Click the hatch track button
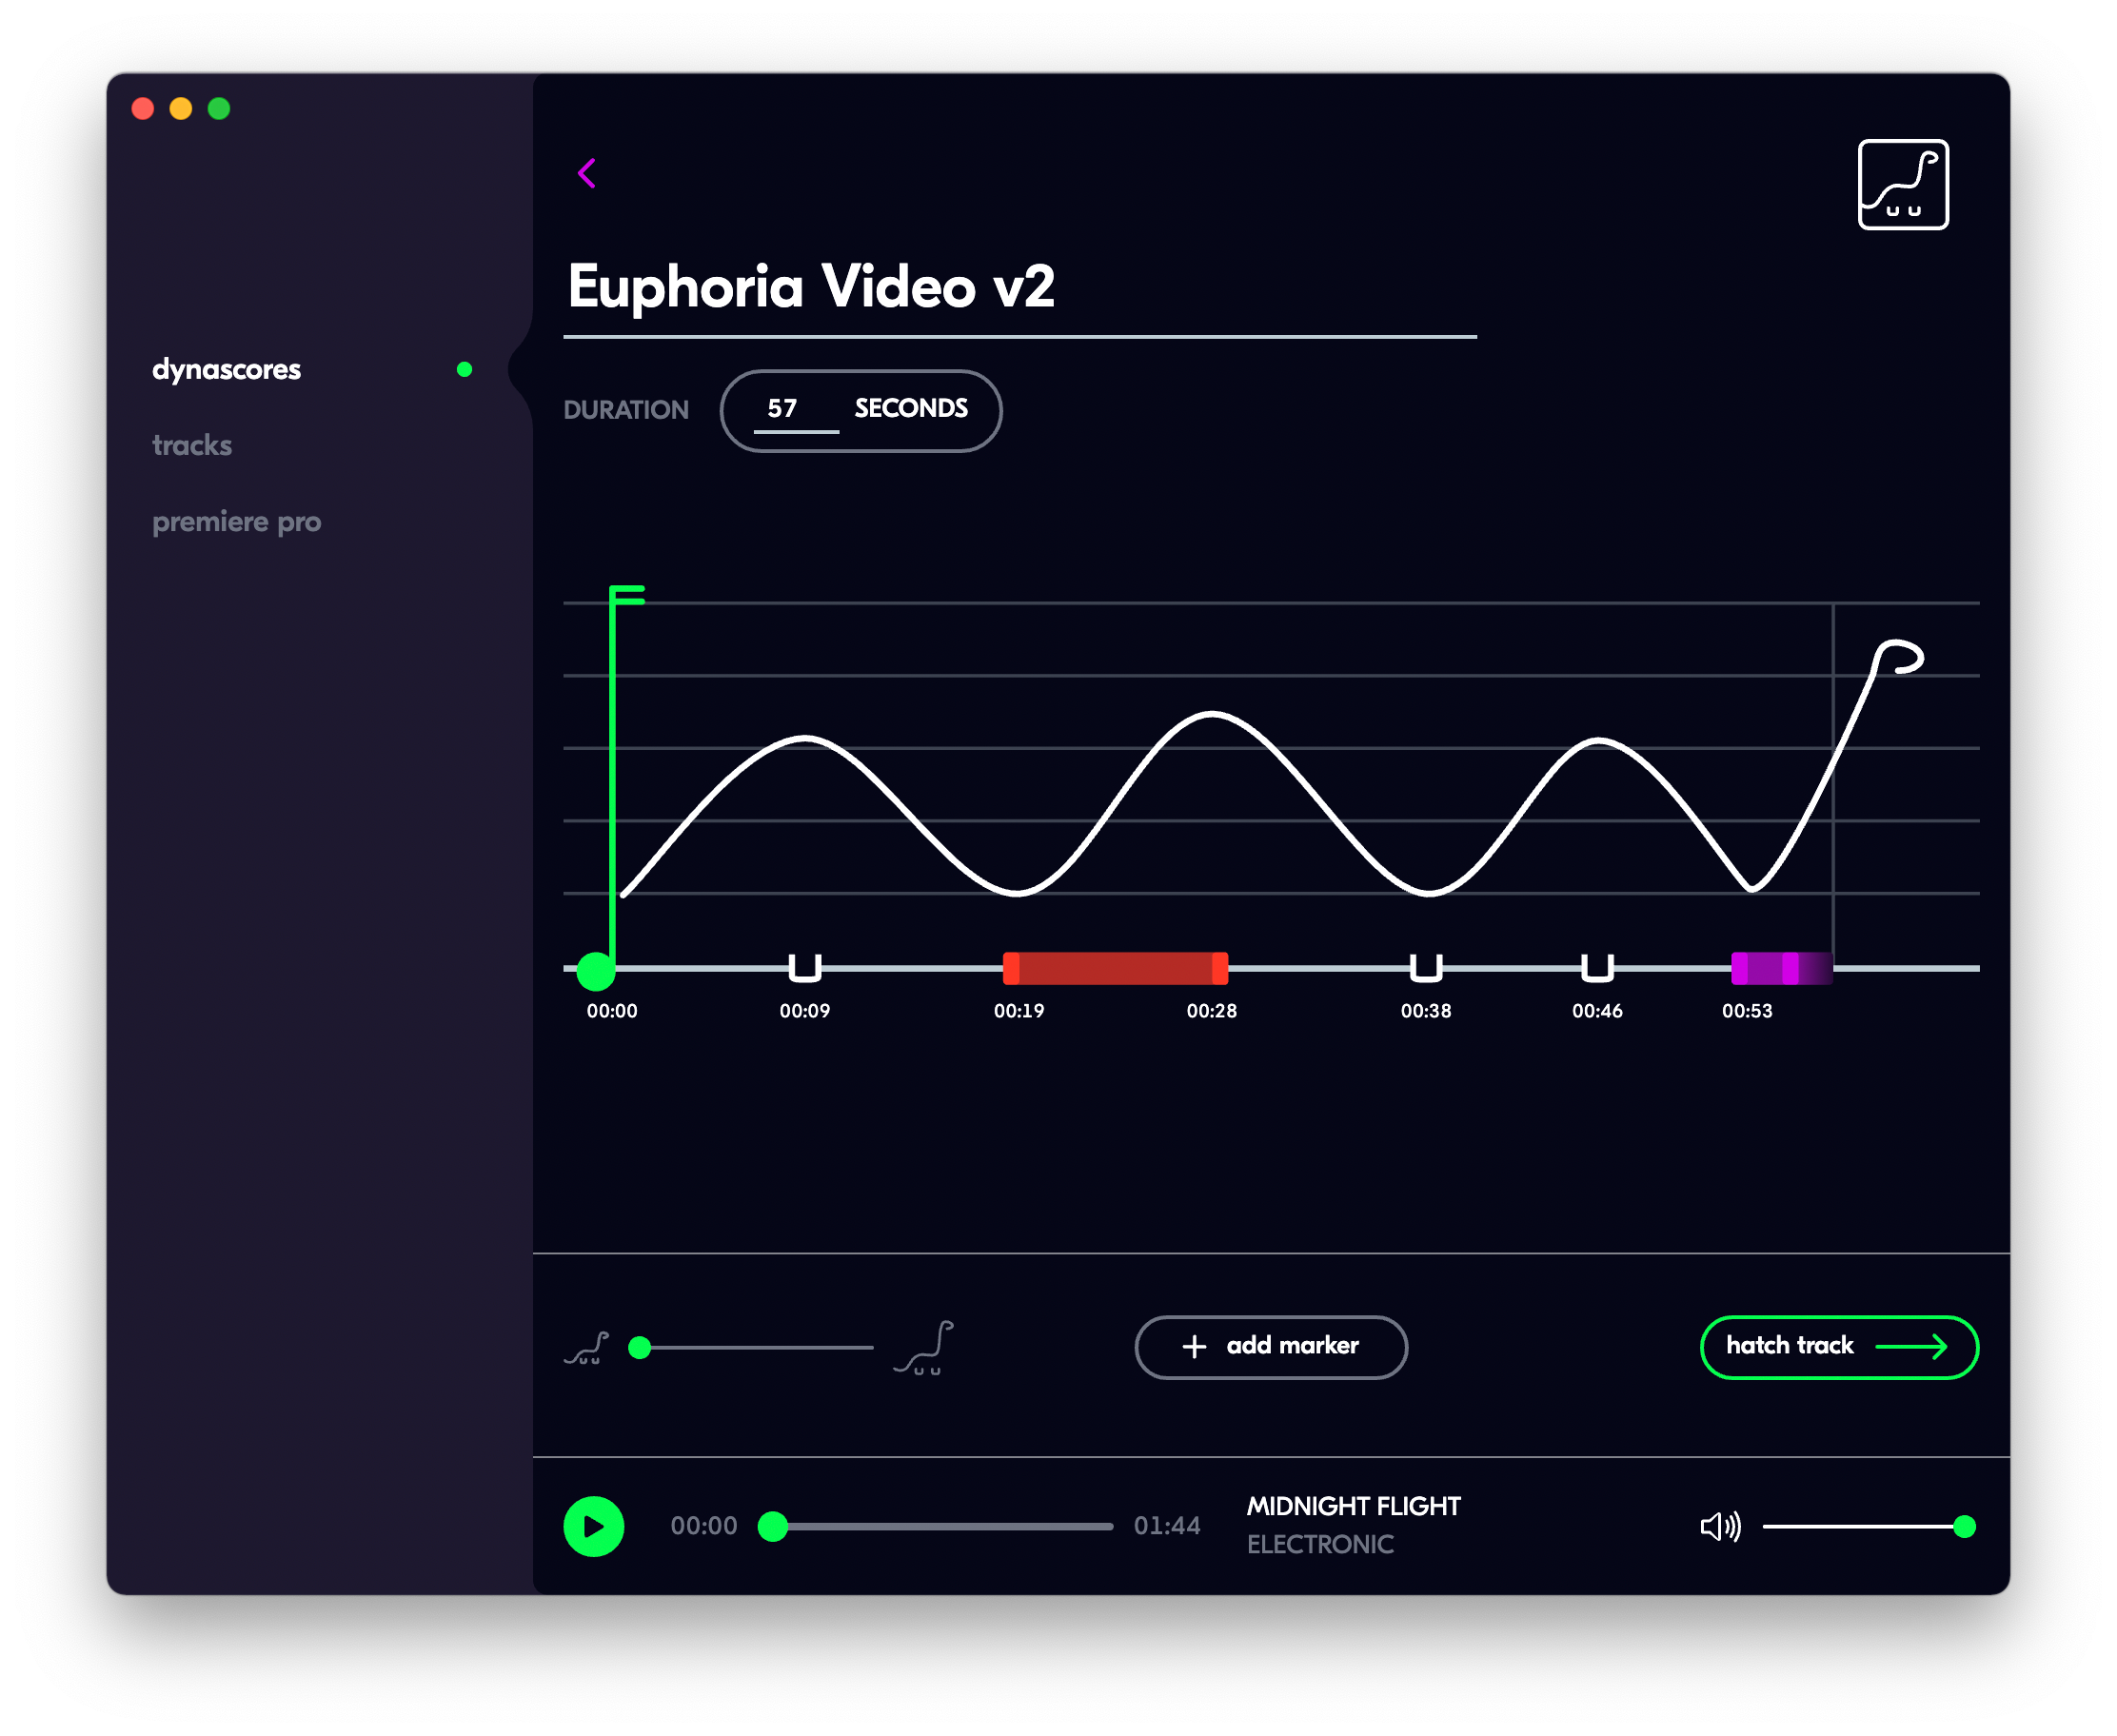The width and height of the screenshot is (2117, 1736). click(1838, 1346)
